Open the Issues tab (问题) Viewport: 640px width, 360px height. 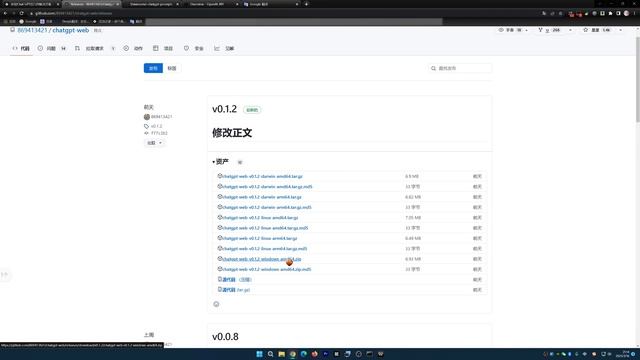51,48
